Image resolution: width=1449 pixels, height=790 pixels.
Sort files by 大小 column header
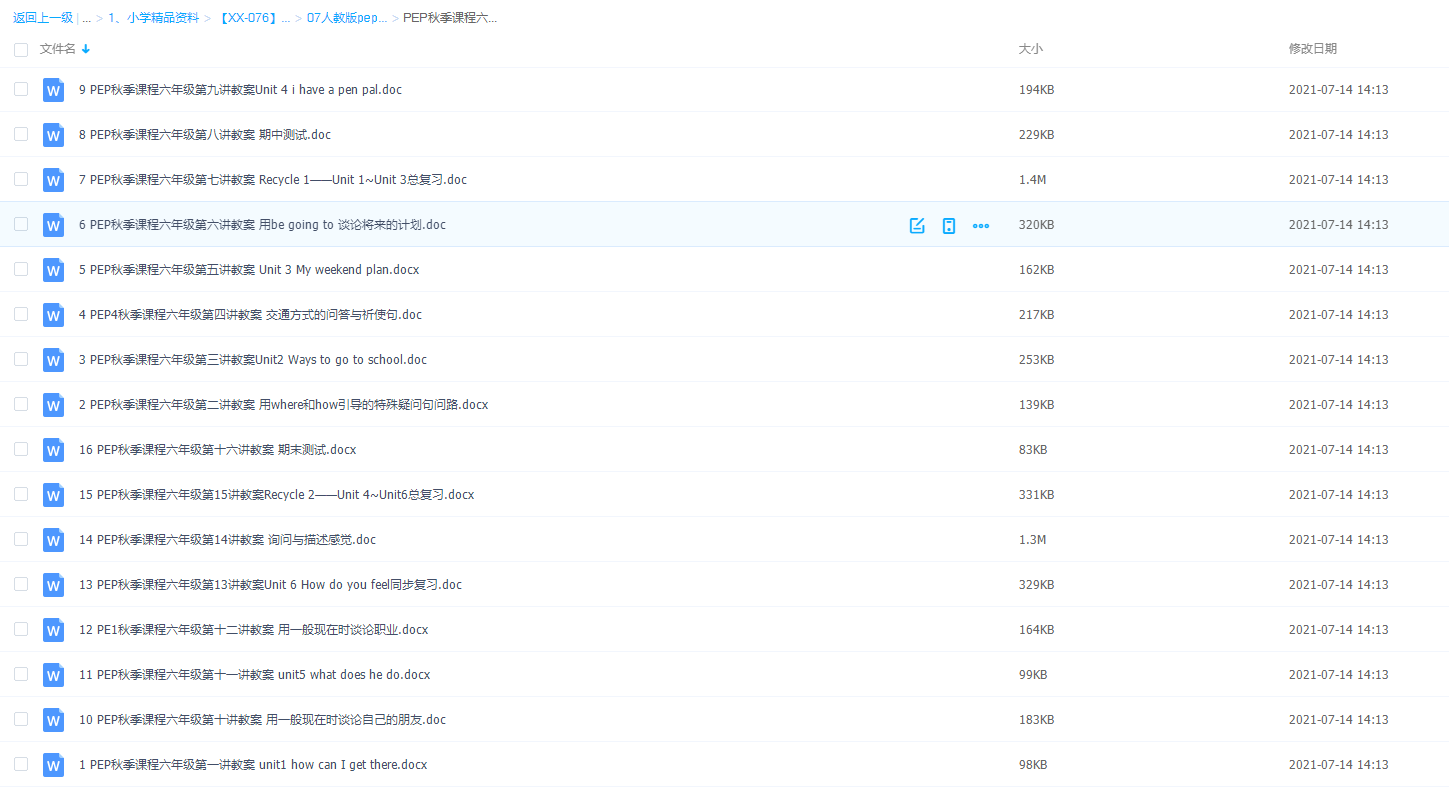(1030, 49)
